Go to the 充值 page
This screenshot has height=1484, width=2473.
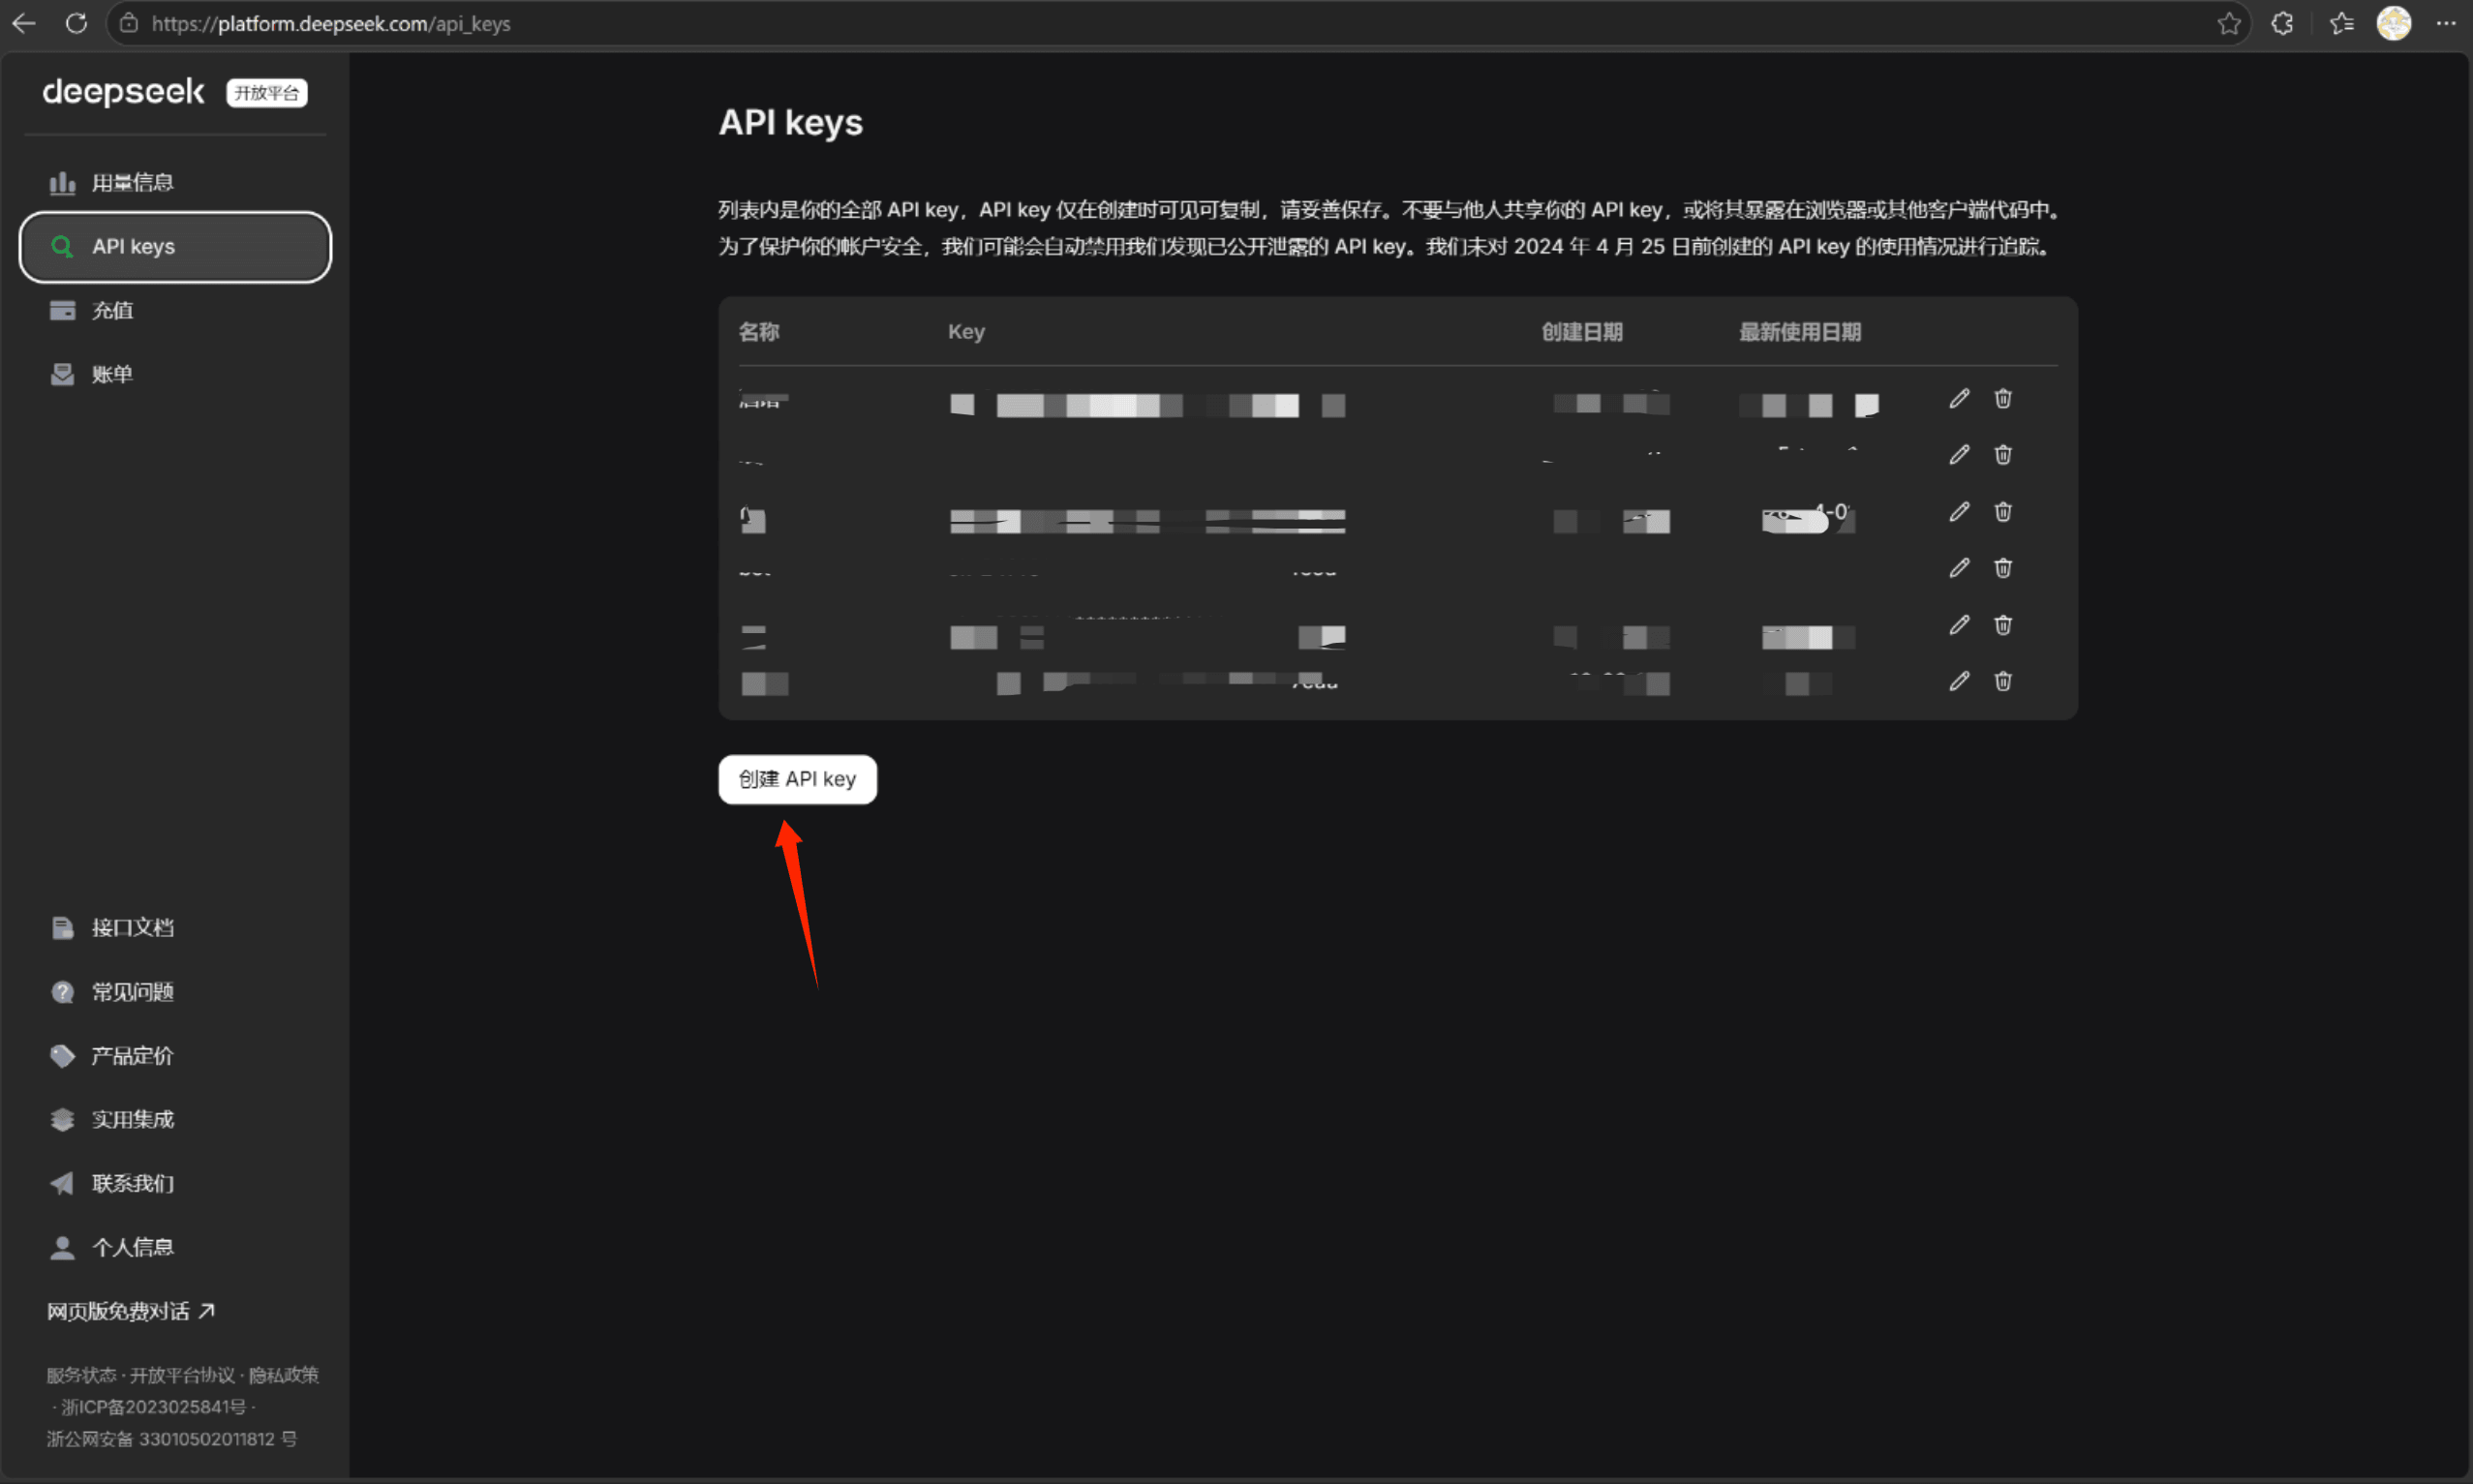tap(112, 311)
